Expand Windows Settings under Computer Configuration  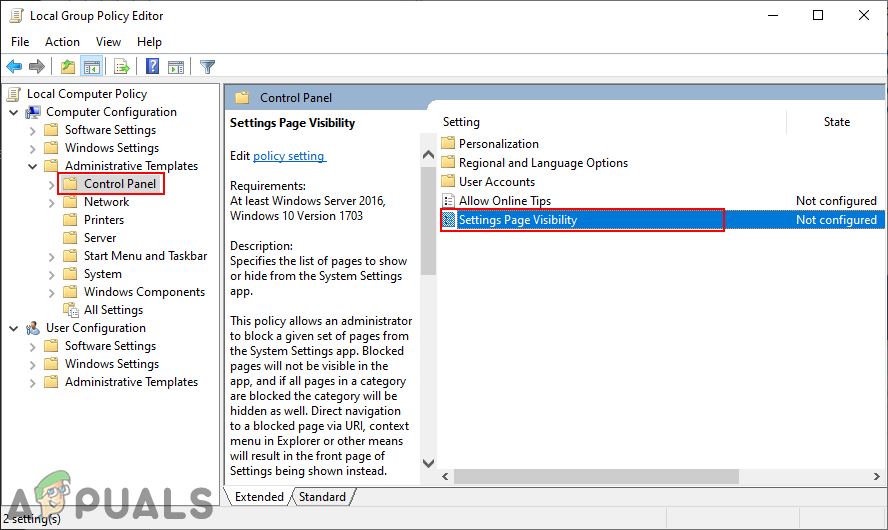click(33, 149)
